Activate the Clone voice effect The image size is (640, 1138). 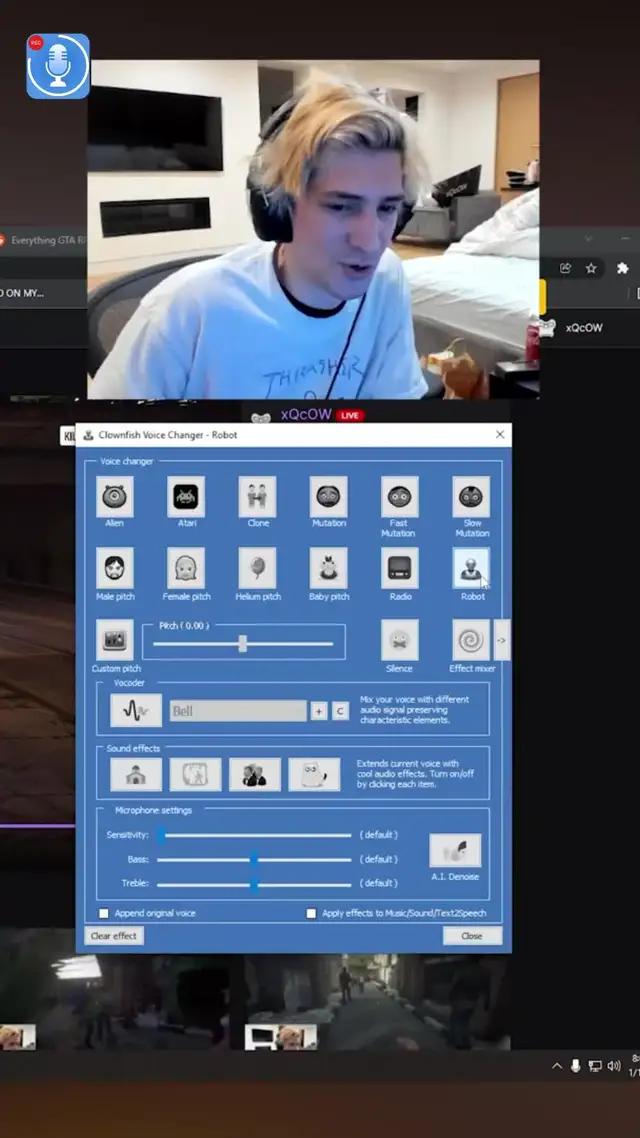[x=257, y=497]
